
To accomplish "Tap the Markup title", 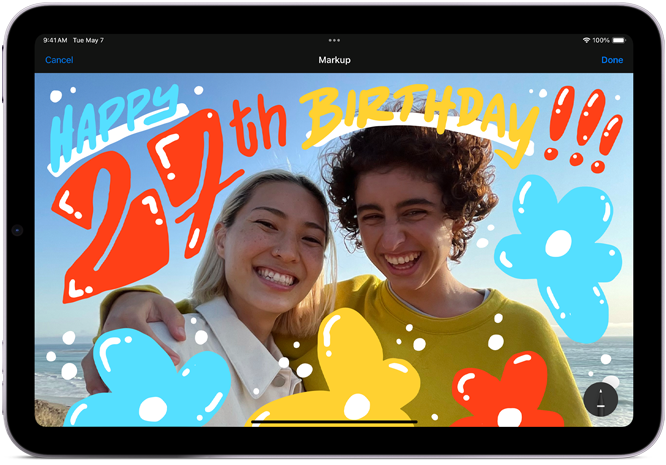I will click(x=334, y=60).
